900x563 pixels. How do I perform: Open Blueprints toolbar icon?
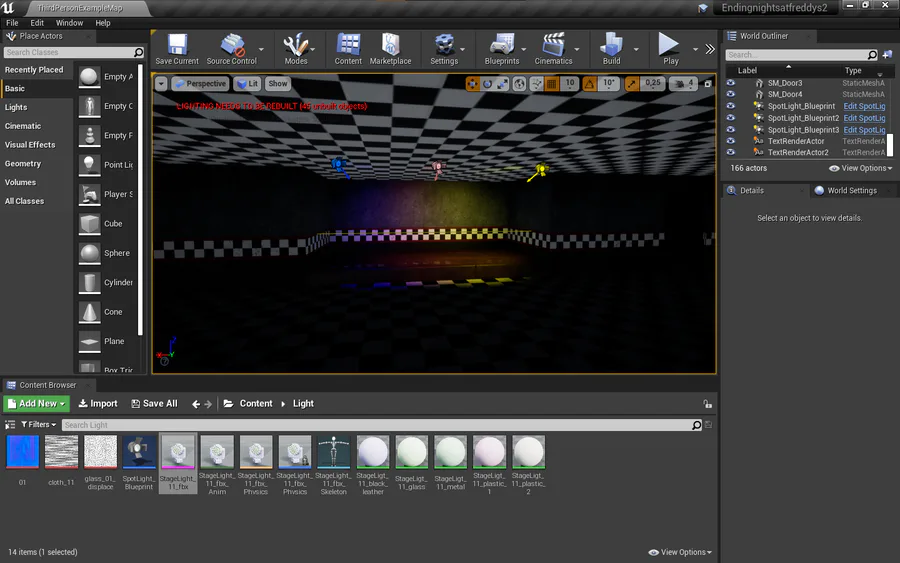(502, 49)
